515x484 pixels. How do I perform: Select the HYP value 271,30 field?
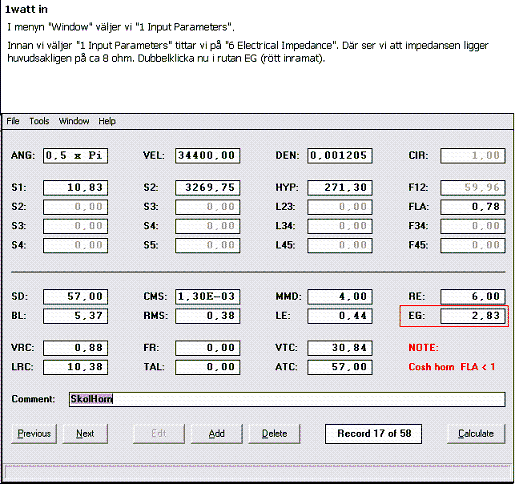(340, 188)
